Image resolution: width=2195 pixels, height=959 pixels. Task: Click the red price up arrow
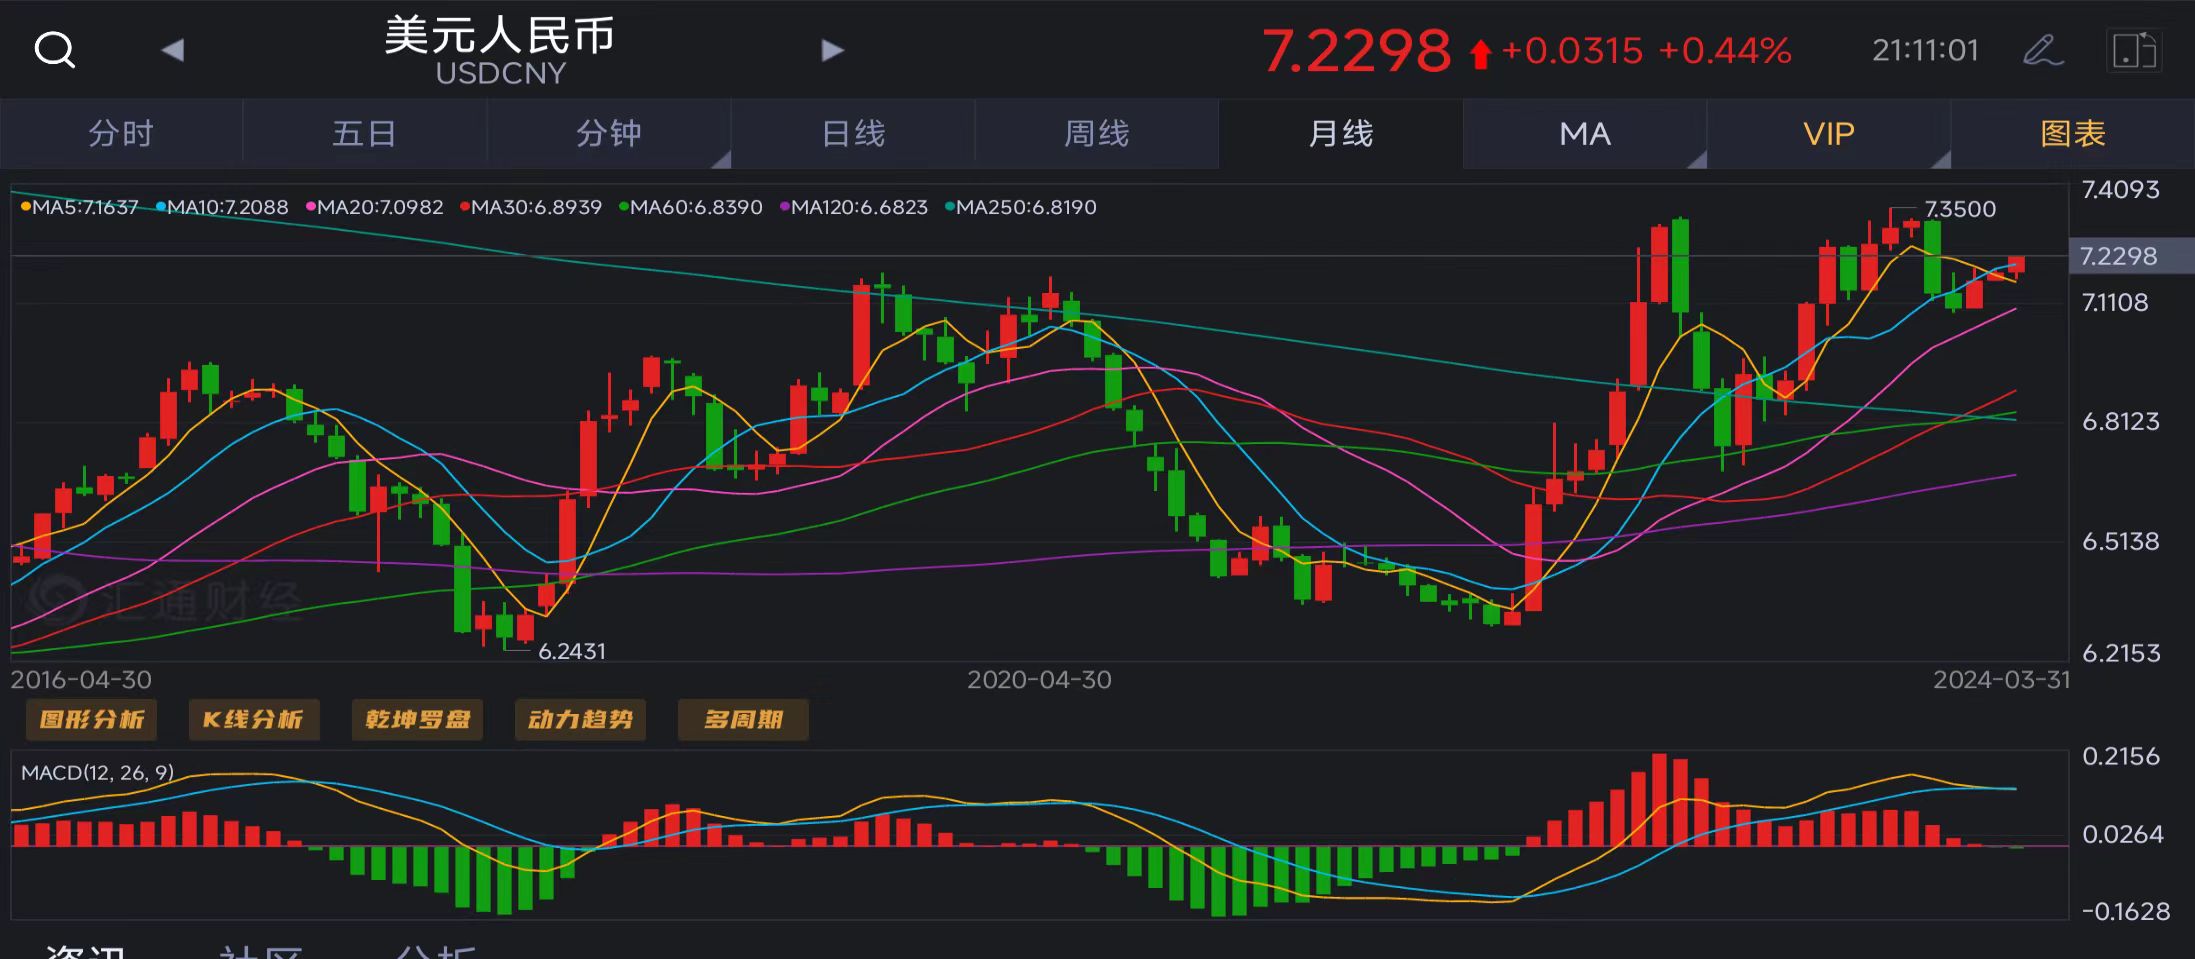[x=1480, y=53]
